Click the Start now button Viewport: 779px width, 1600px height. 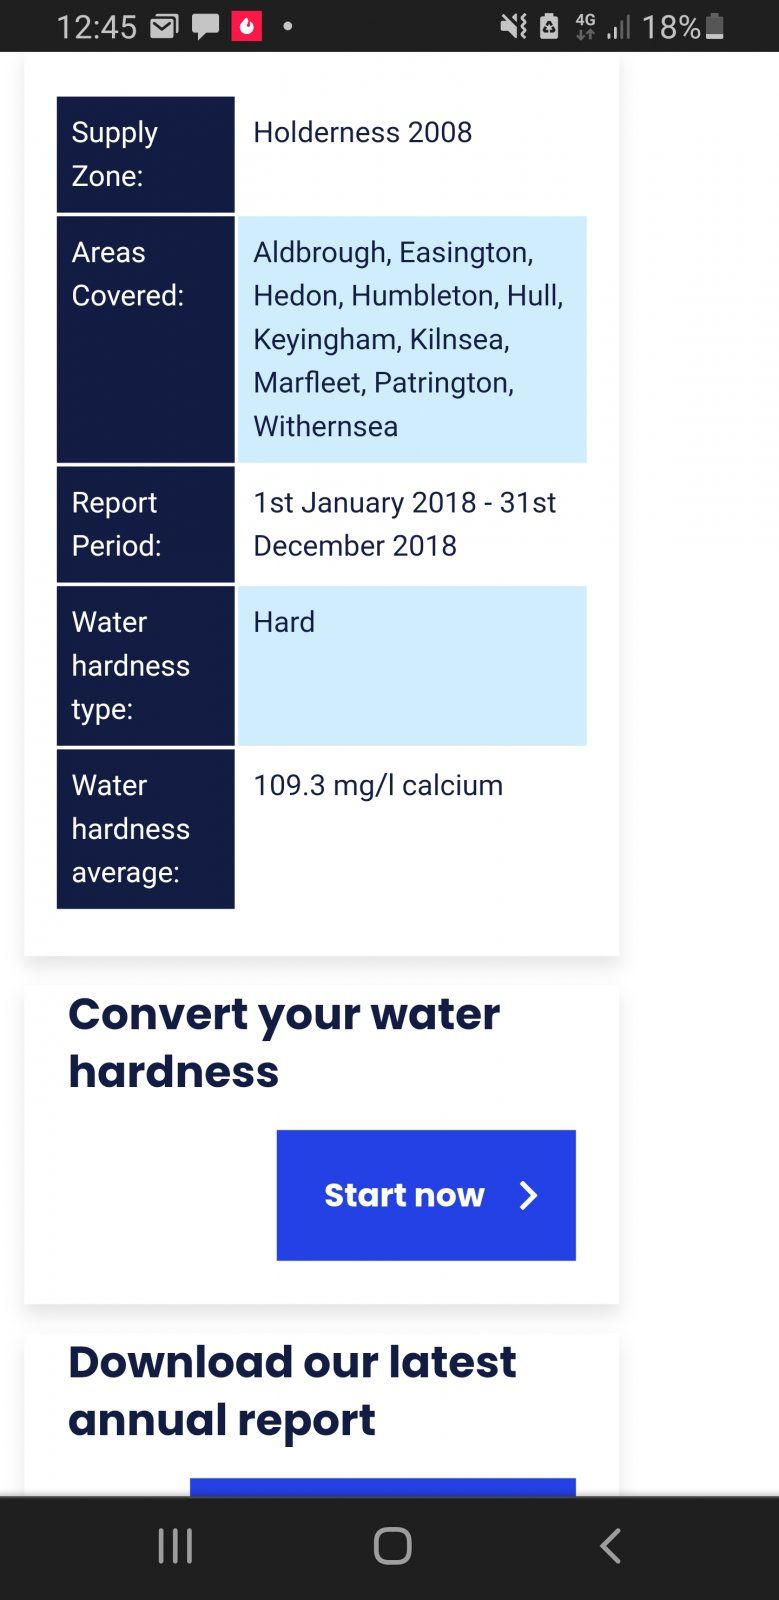(x=426, y=1195)
